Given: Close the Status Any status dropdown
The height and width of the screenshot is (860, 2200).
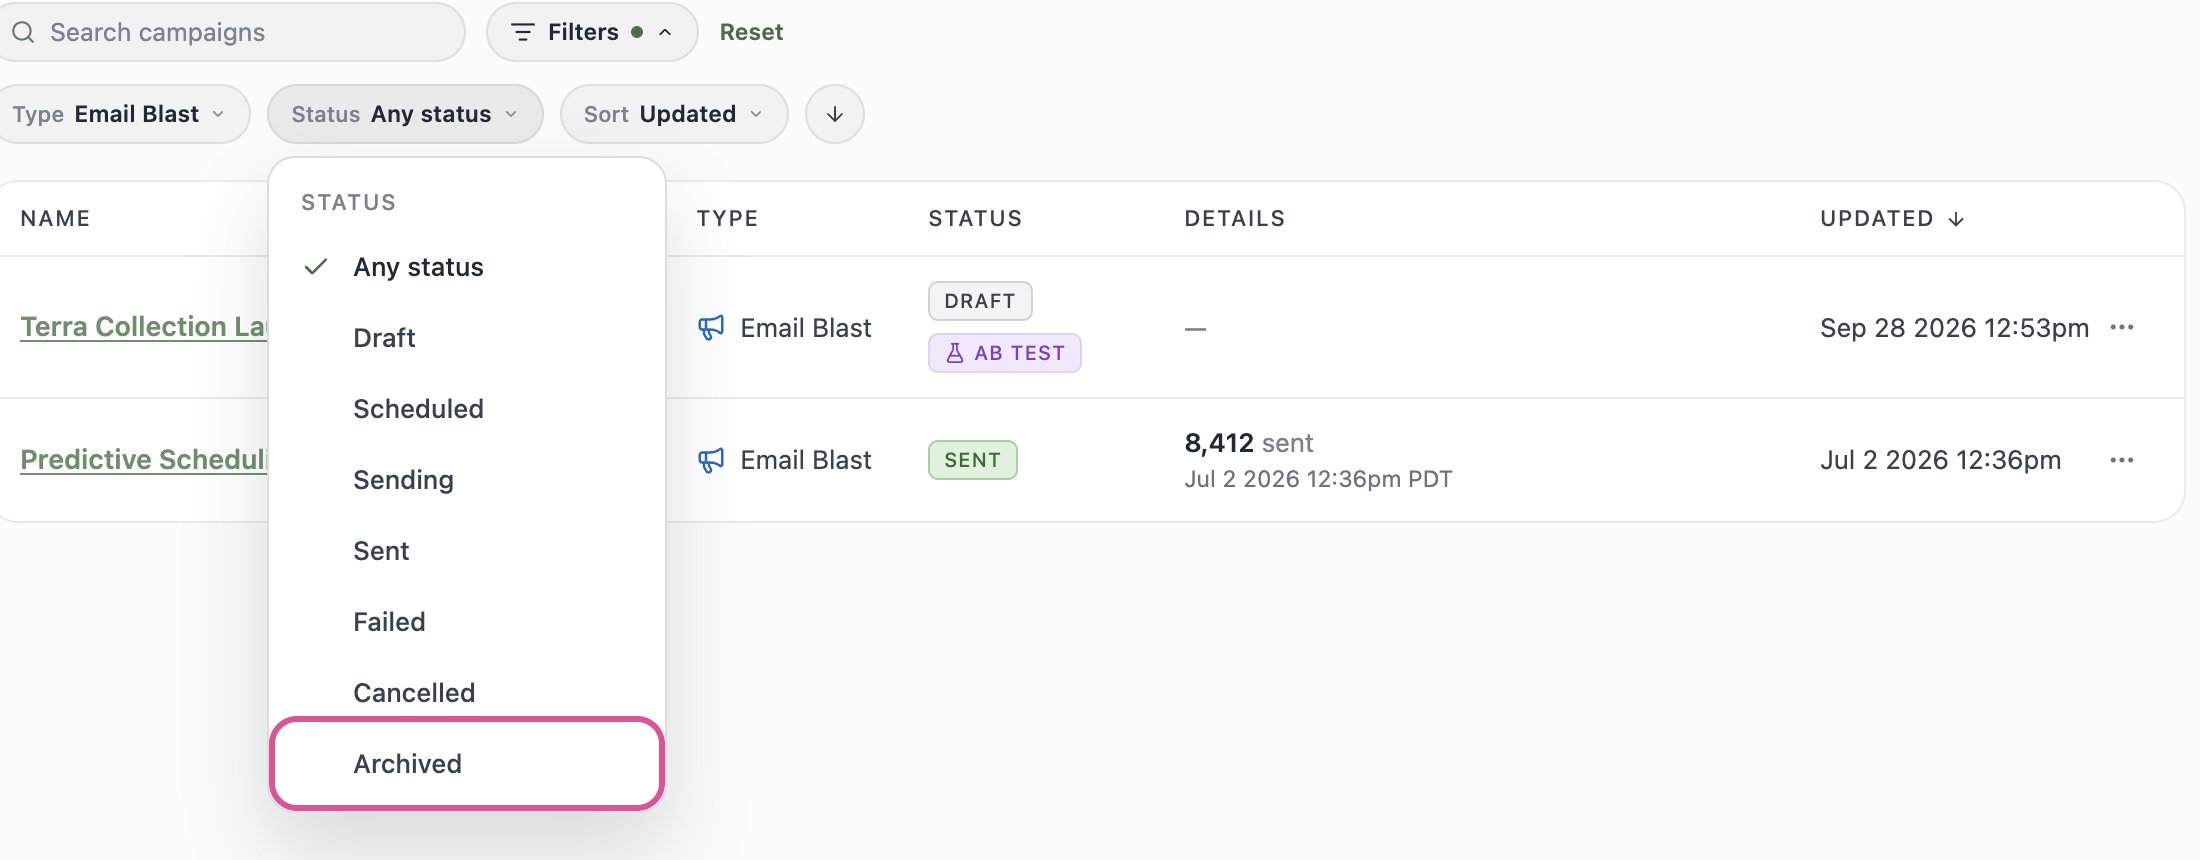Looking at the screenshot, I should tap(405, 114).
